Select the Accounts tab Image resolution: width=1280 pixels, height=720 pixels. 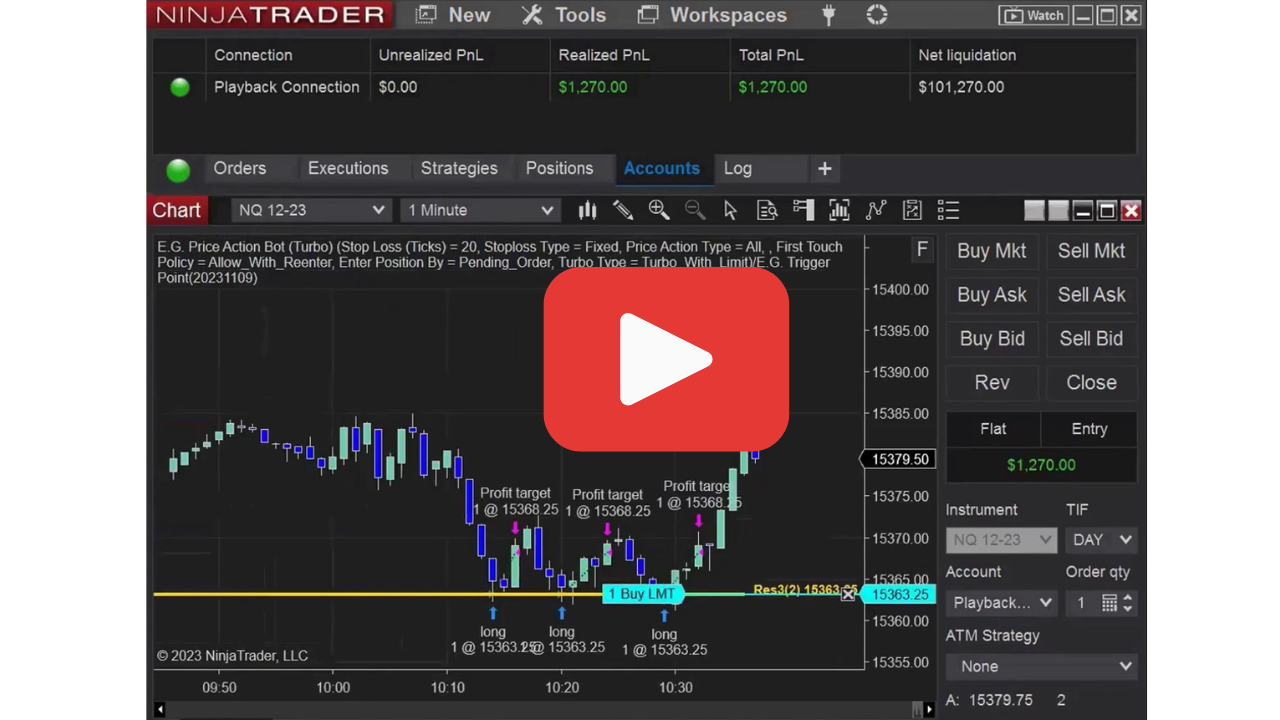[661, 168]
